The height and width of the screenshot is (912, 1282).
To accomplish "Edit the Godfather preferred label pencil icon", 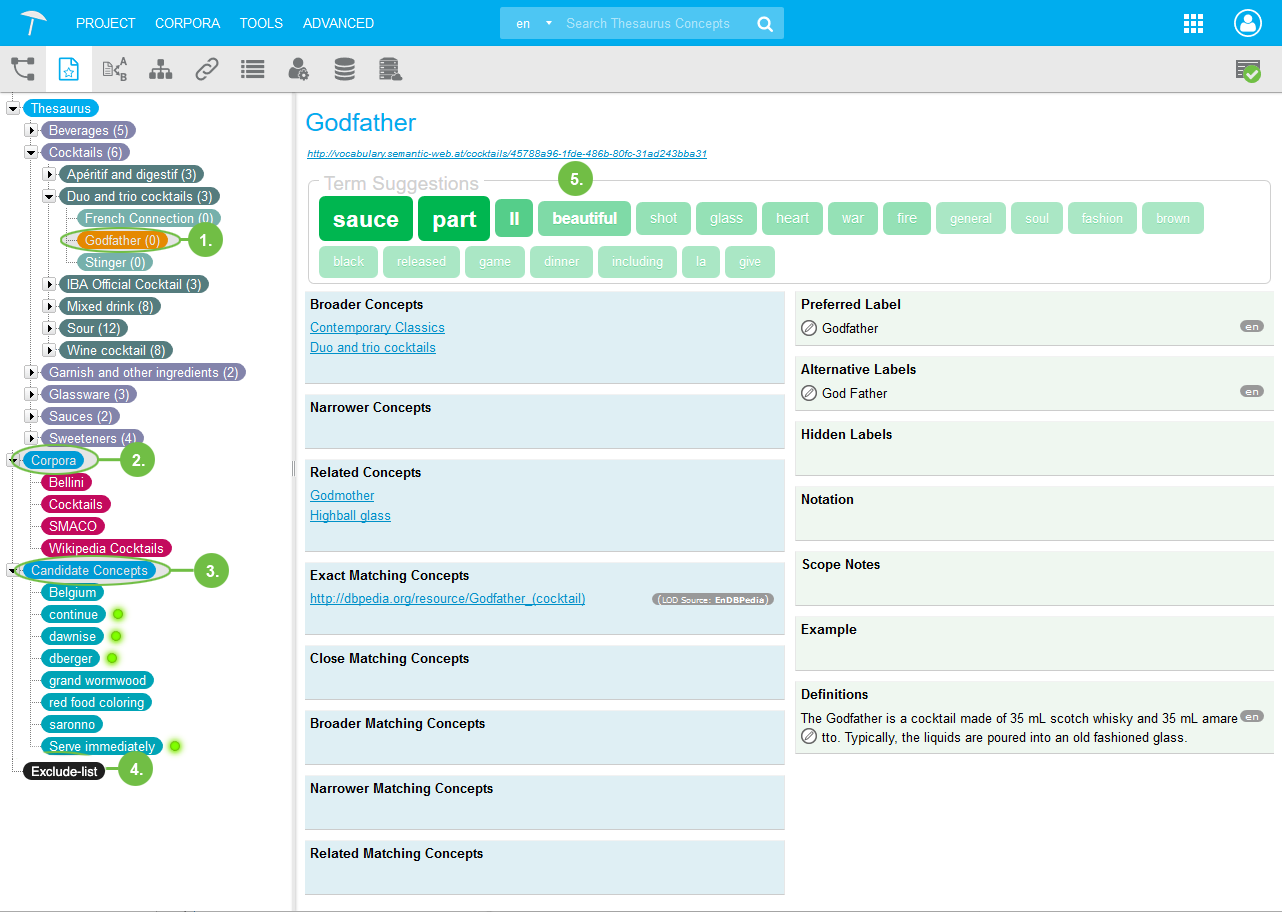I will (810, 328).
